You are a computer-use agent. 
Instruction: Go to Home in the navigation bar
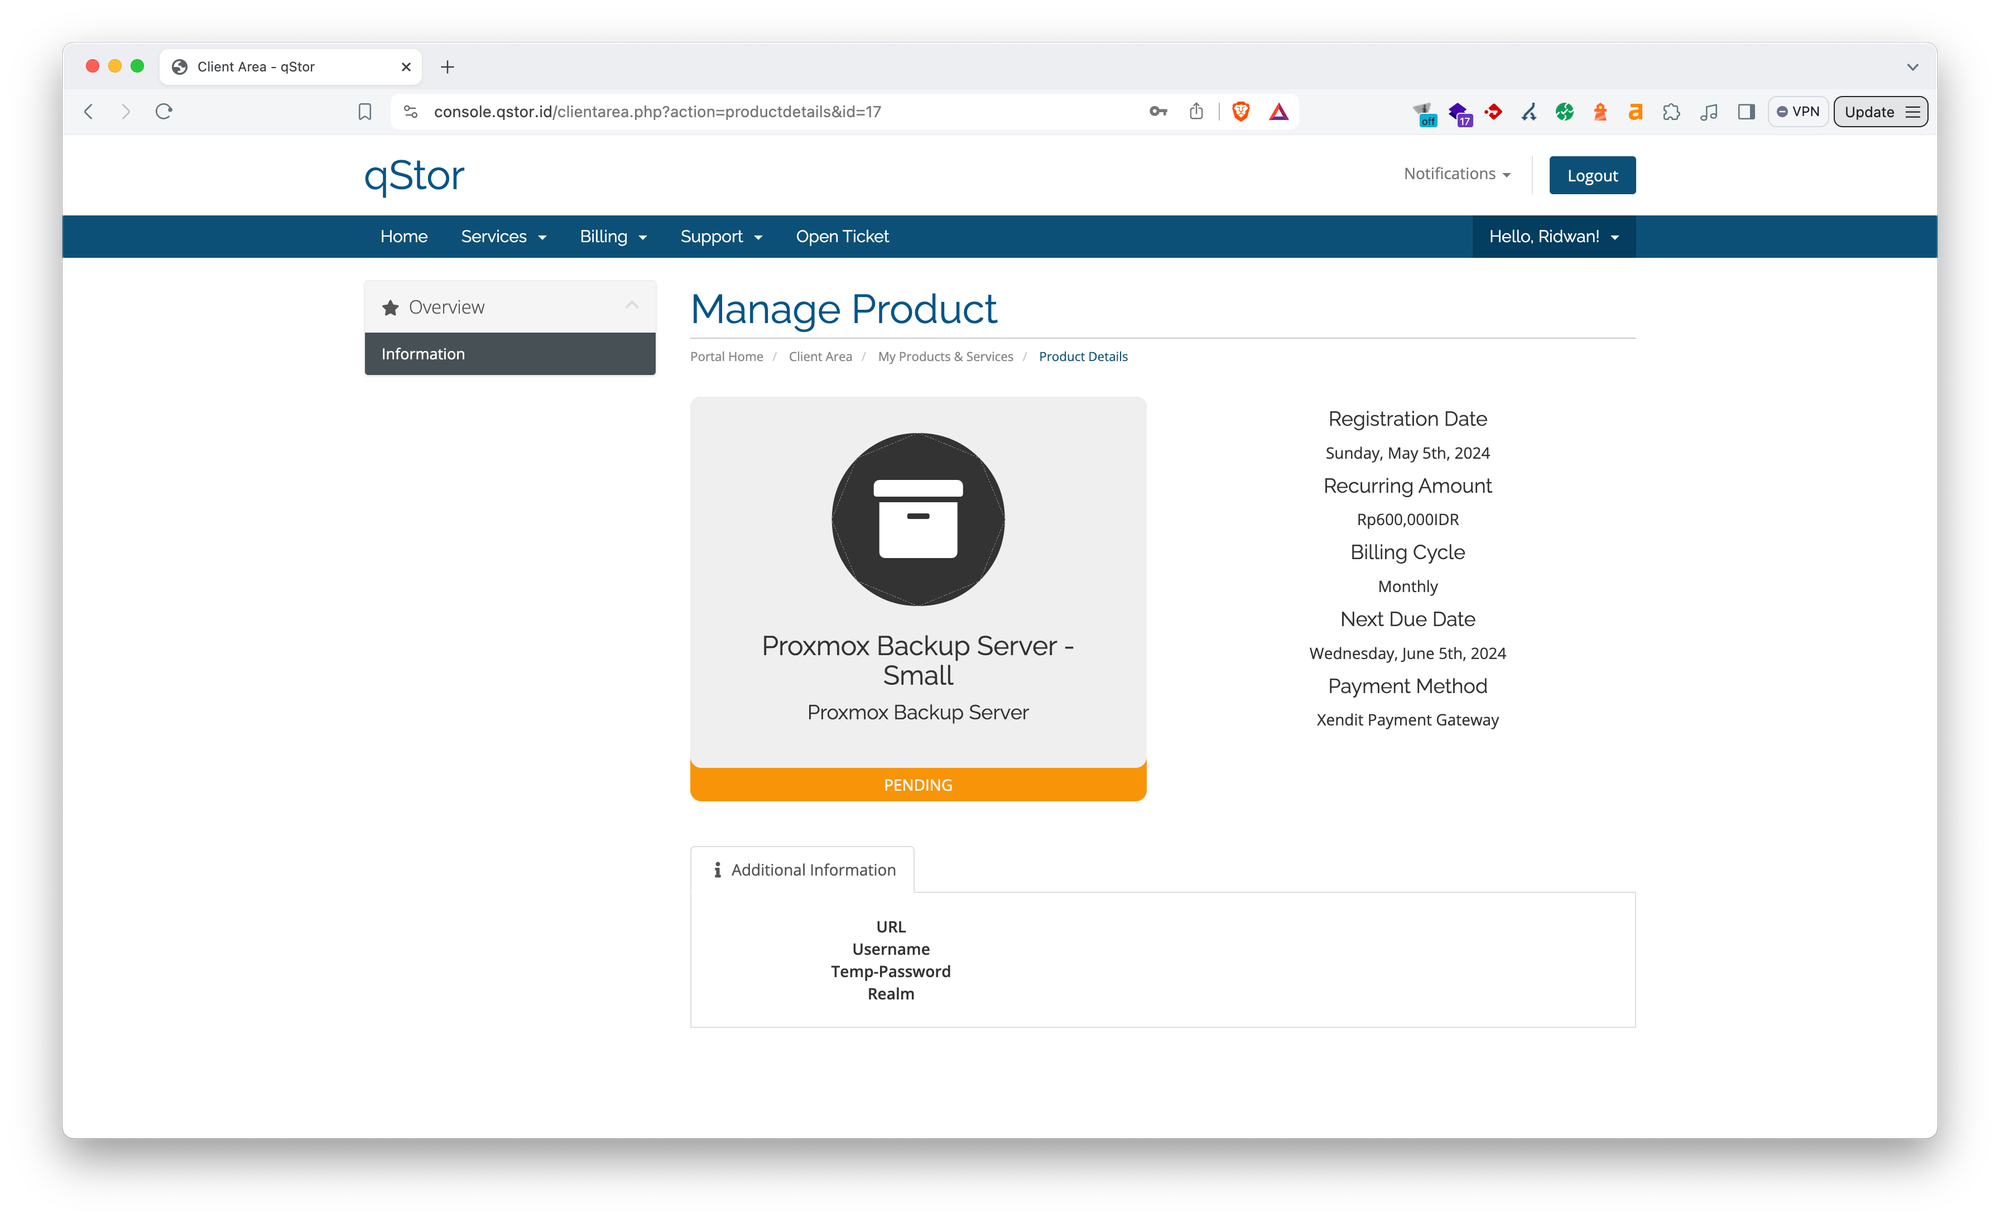pos(404,236)
